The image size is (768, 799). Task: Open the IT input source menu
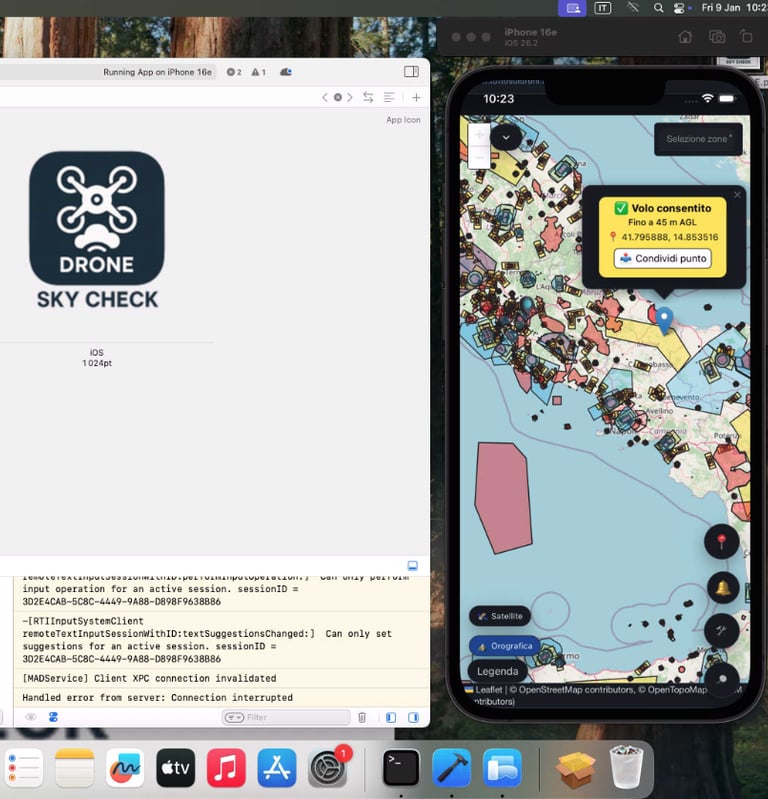tap(602, 8)
